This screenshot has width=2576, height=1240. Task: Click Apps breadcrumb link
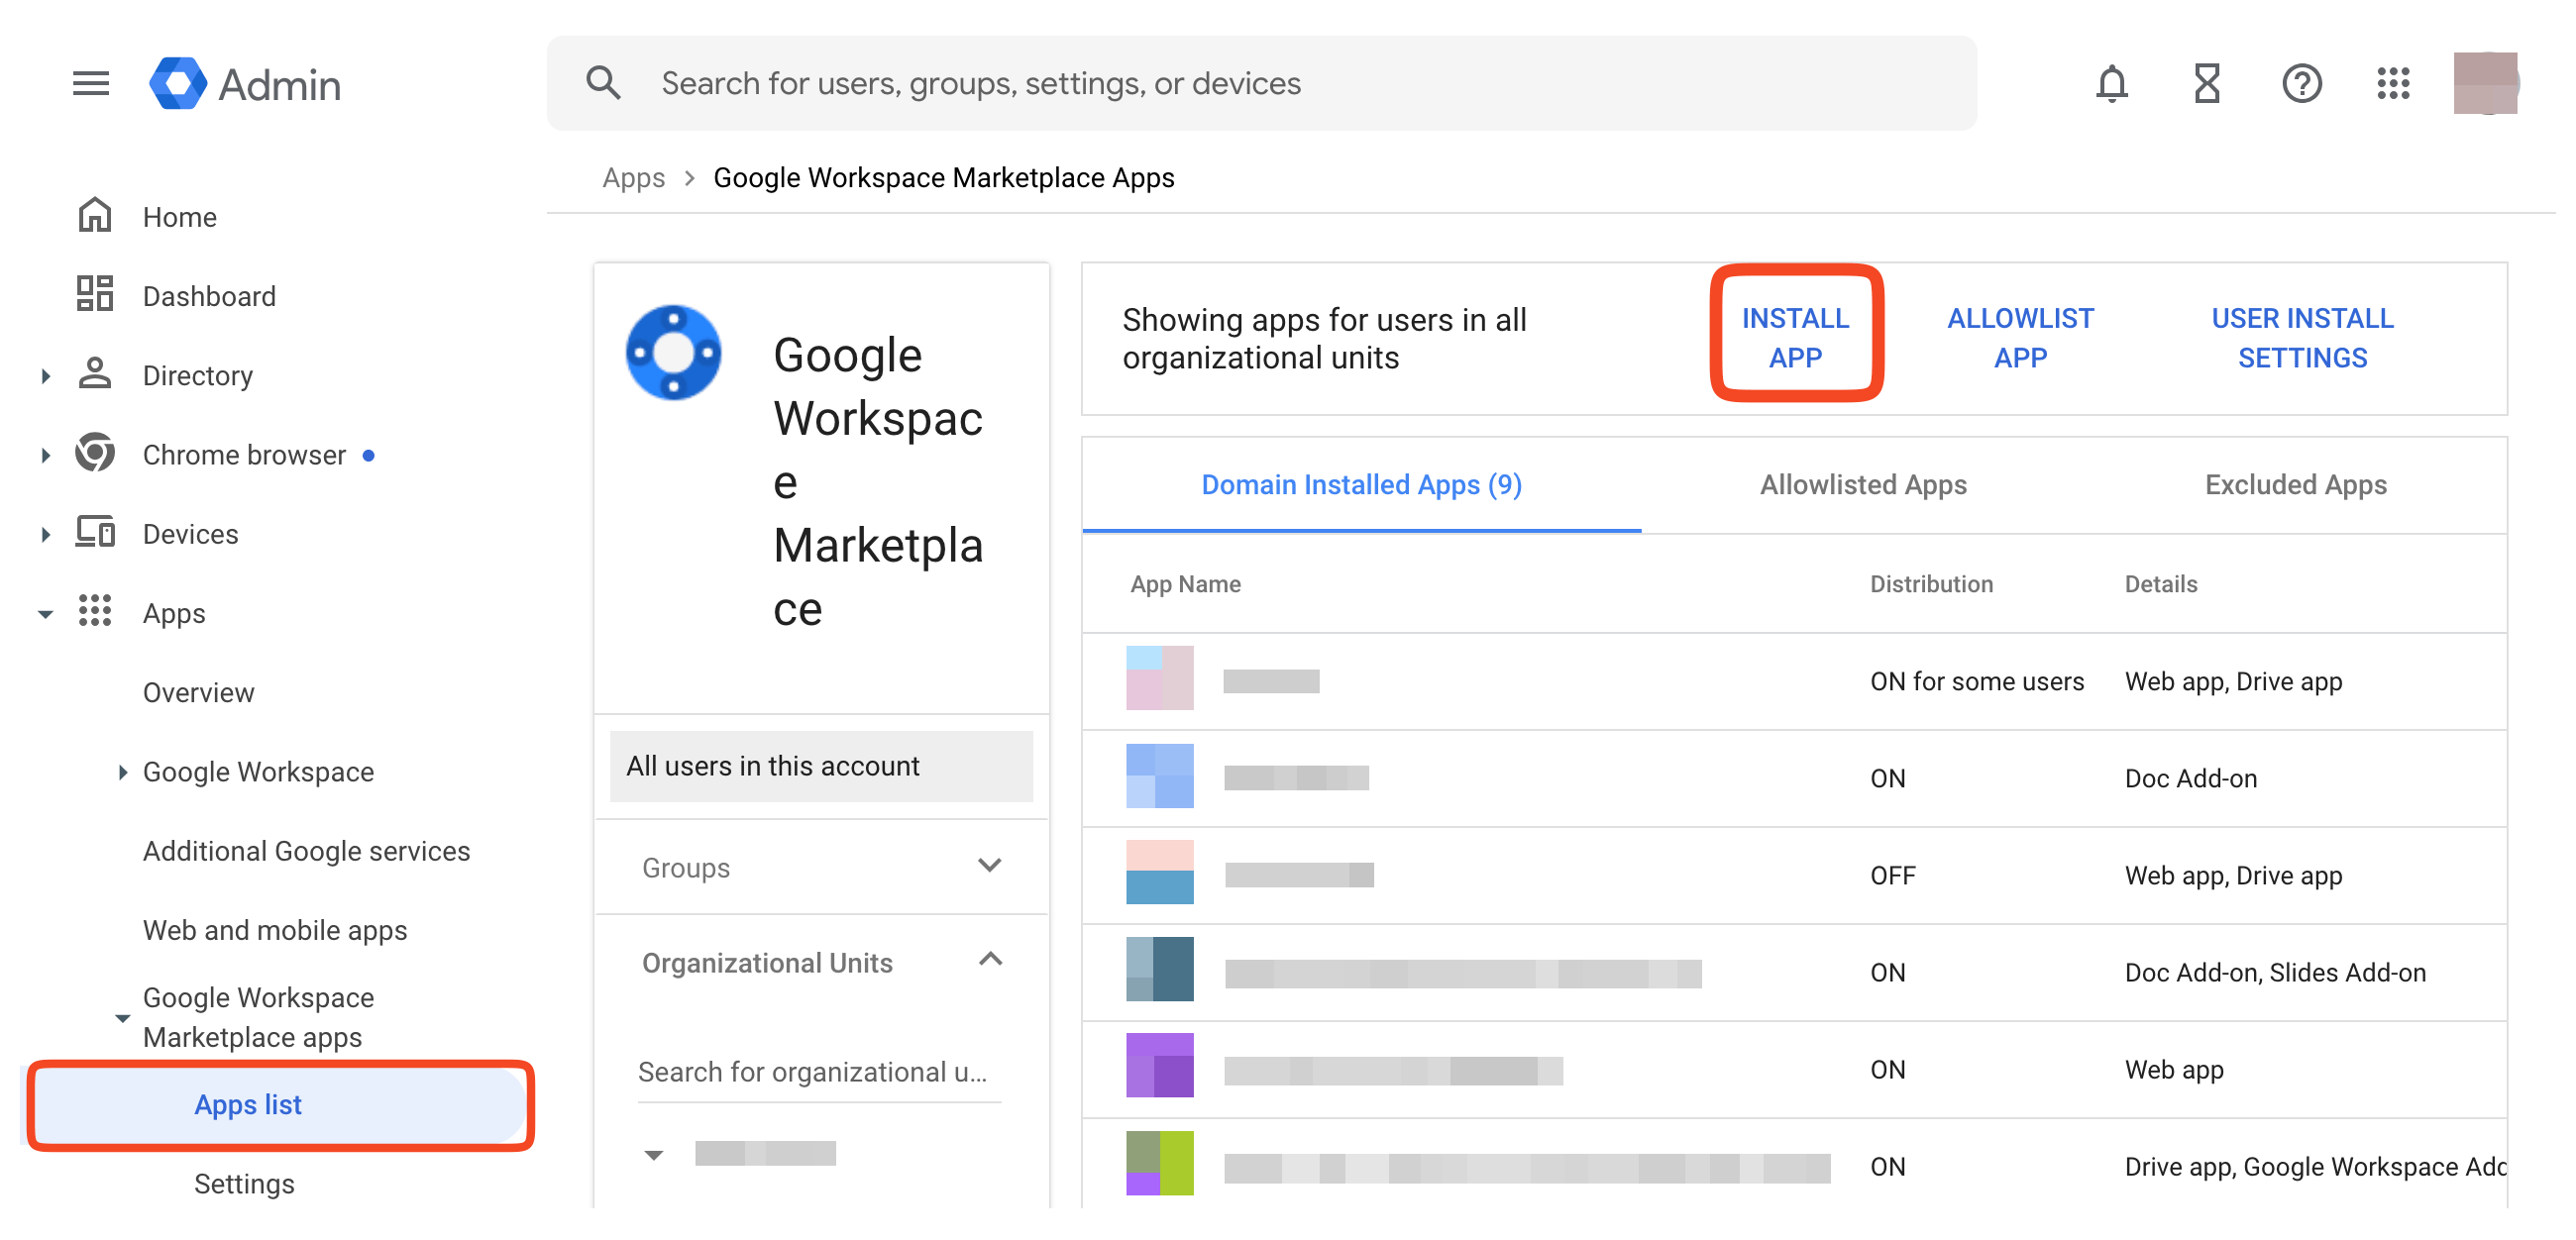pos(633,177)
